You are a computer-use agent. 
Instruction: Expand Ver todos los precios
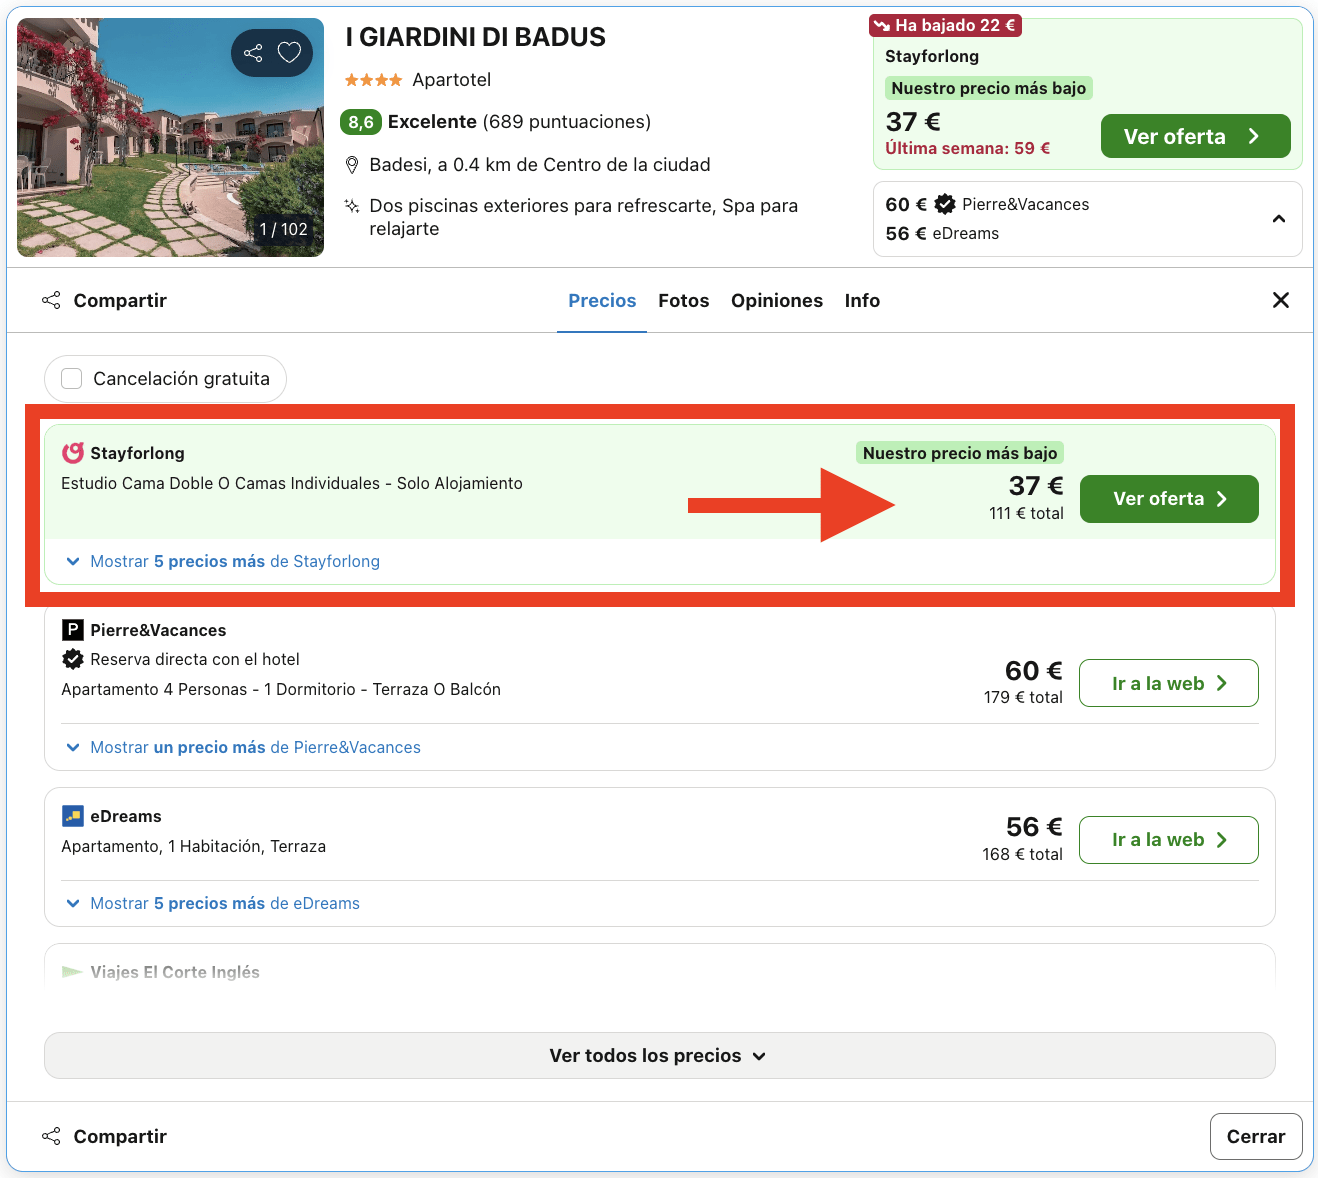(659, 1055)
